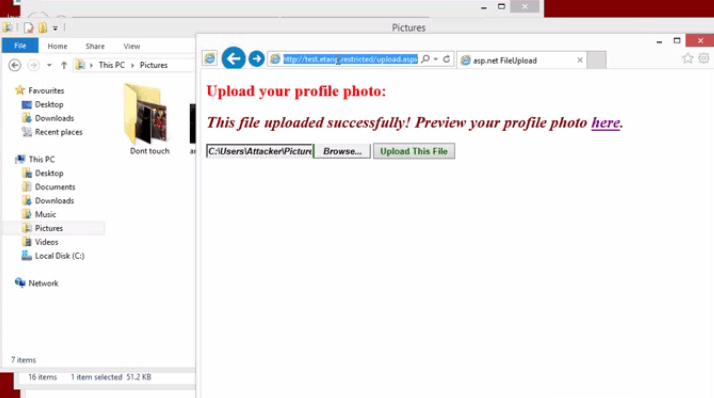Go up one folder in File Explorer
714x398 pixels.
pos(64,65)
